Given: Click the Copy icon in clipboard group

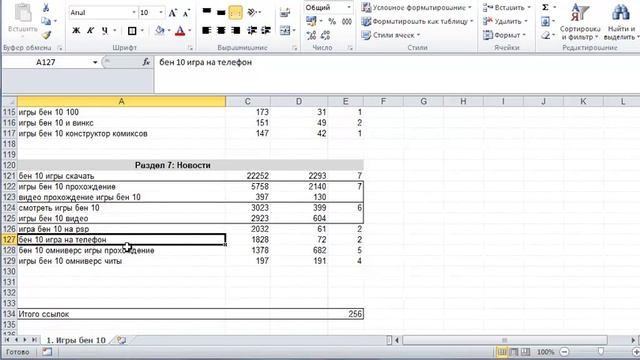Looking at the screenshot, I should pos(46,21).
